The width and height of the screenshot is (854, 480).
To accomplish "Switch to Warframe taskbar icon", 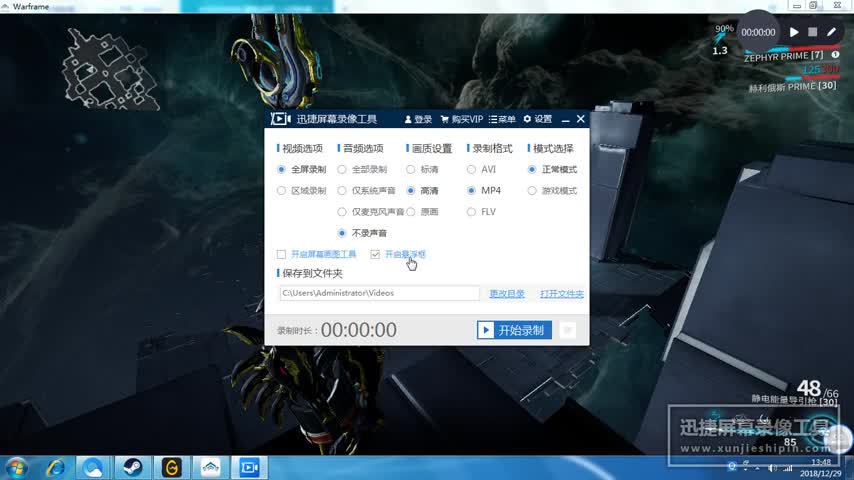I will [x=211, y=467].
